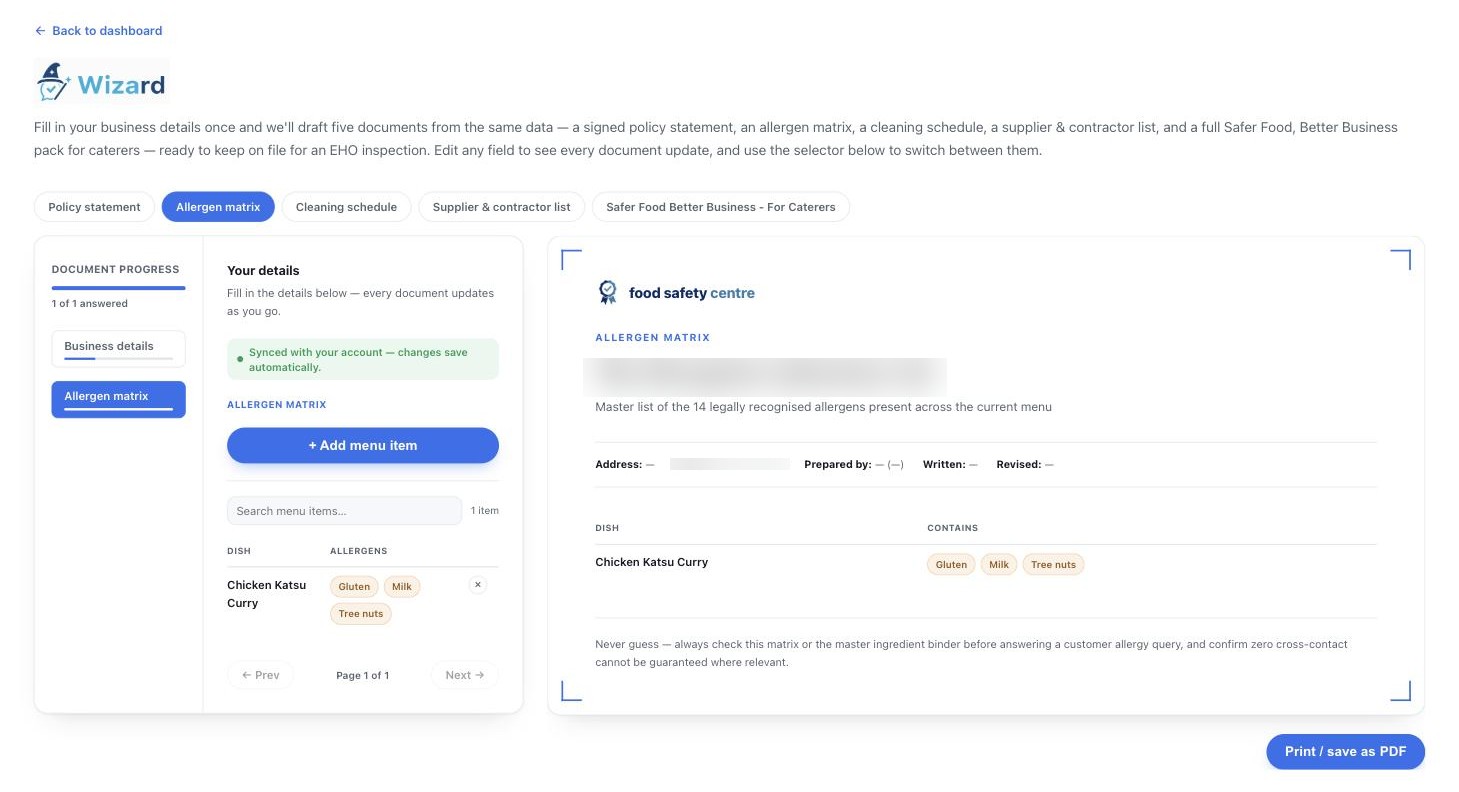Open Safer Food Better Business - For Caterers tab

click(721, 207)
